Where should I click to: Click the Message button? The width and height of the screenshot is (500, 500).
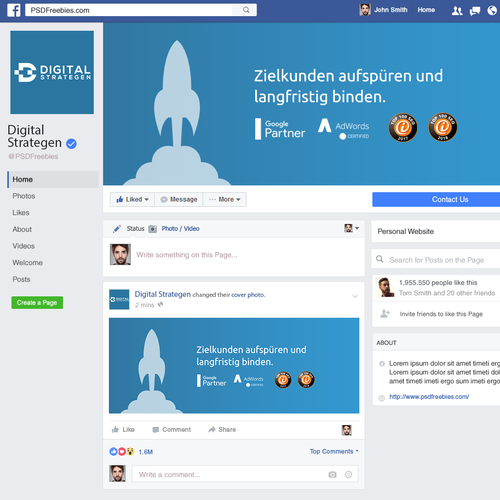(x=179, y=199)
